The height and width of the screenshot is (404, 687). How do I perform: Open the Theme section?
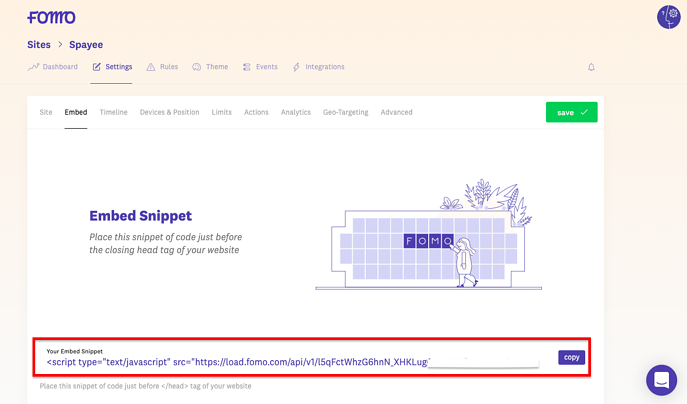(x=210, y=67)
